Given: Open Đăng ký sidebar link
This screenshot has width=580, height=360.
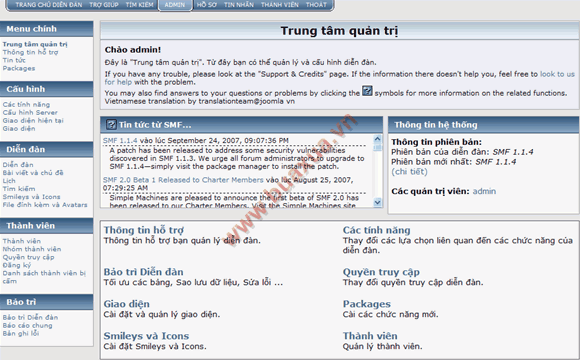Looking at the screenshot, I should (x=17, y=265).
